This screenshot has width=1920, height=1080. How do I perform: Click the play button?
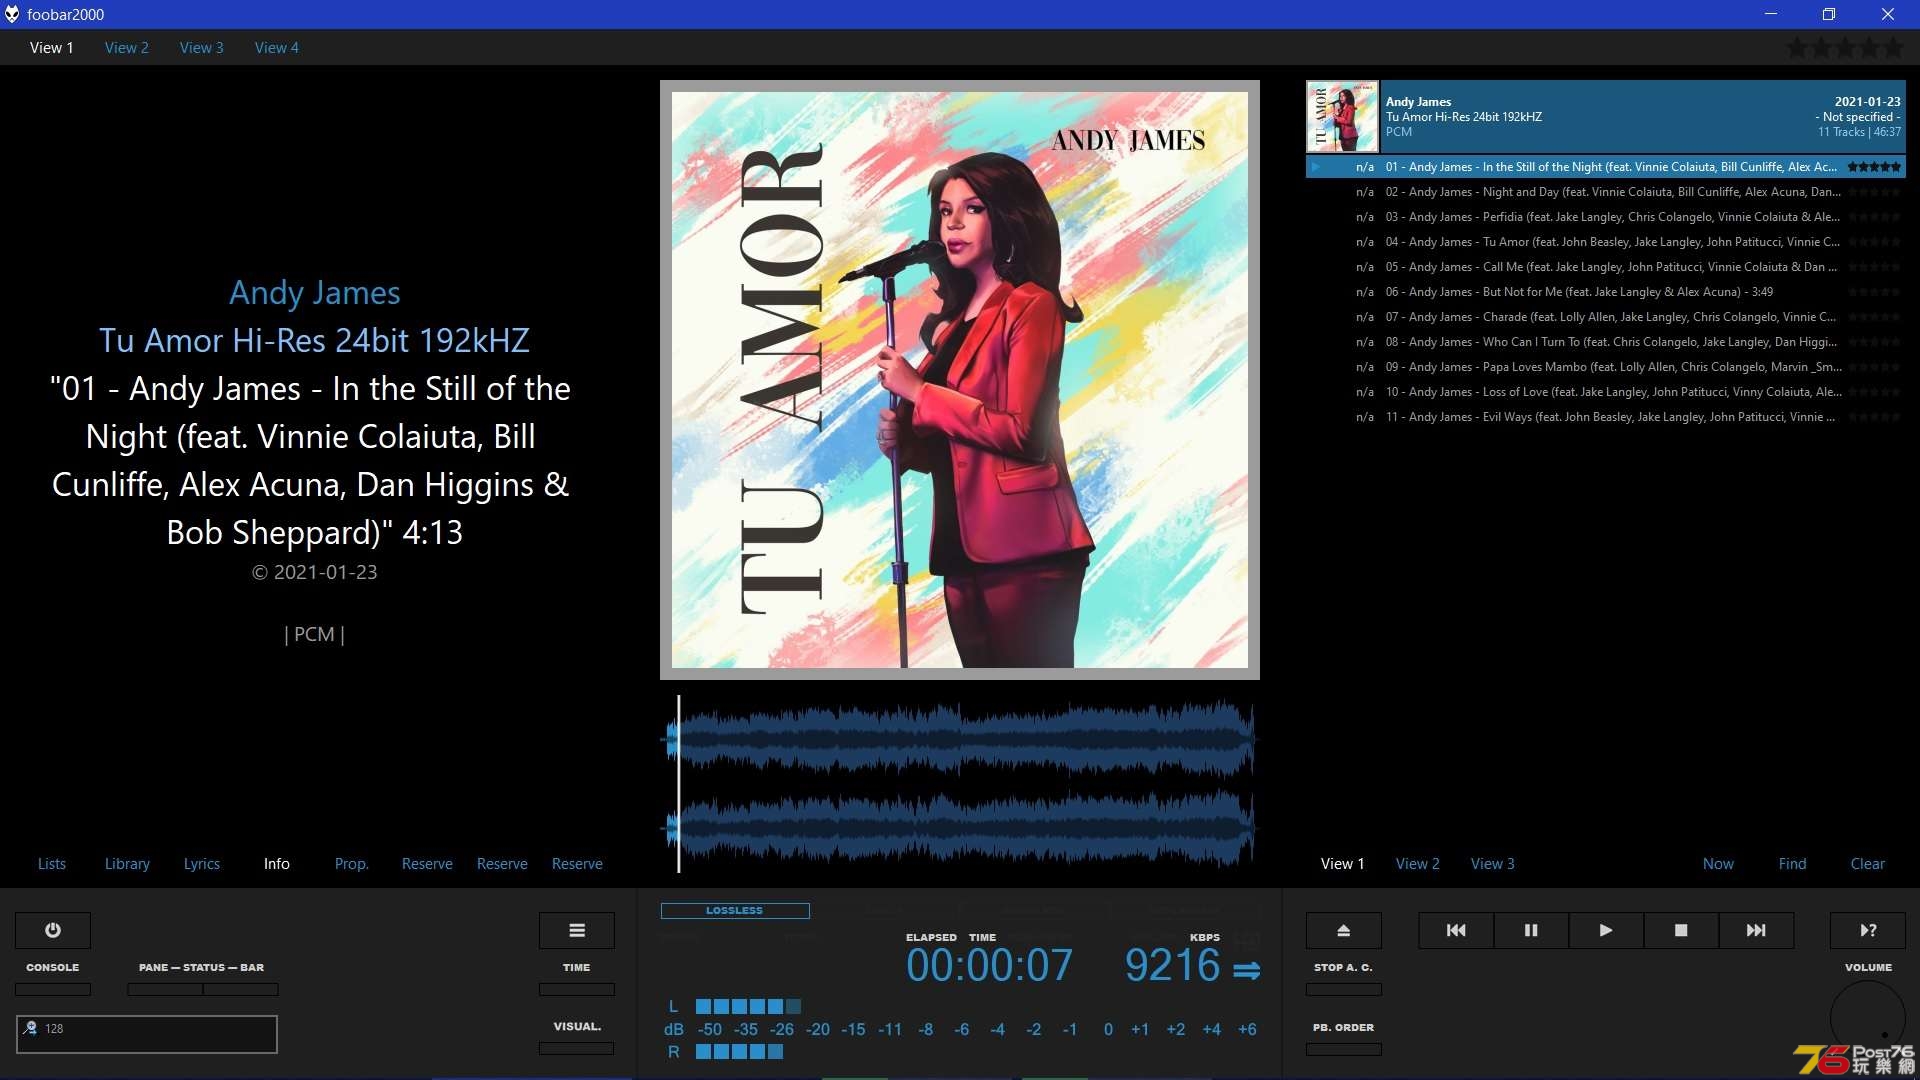tap(1606, 930)
